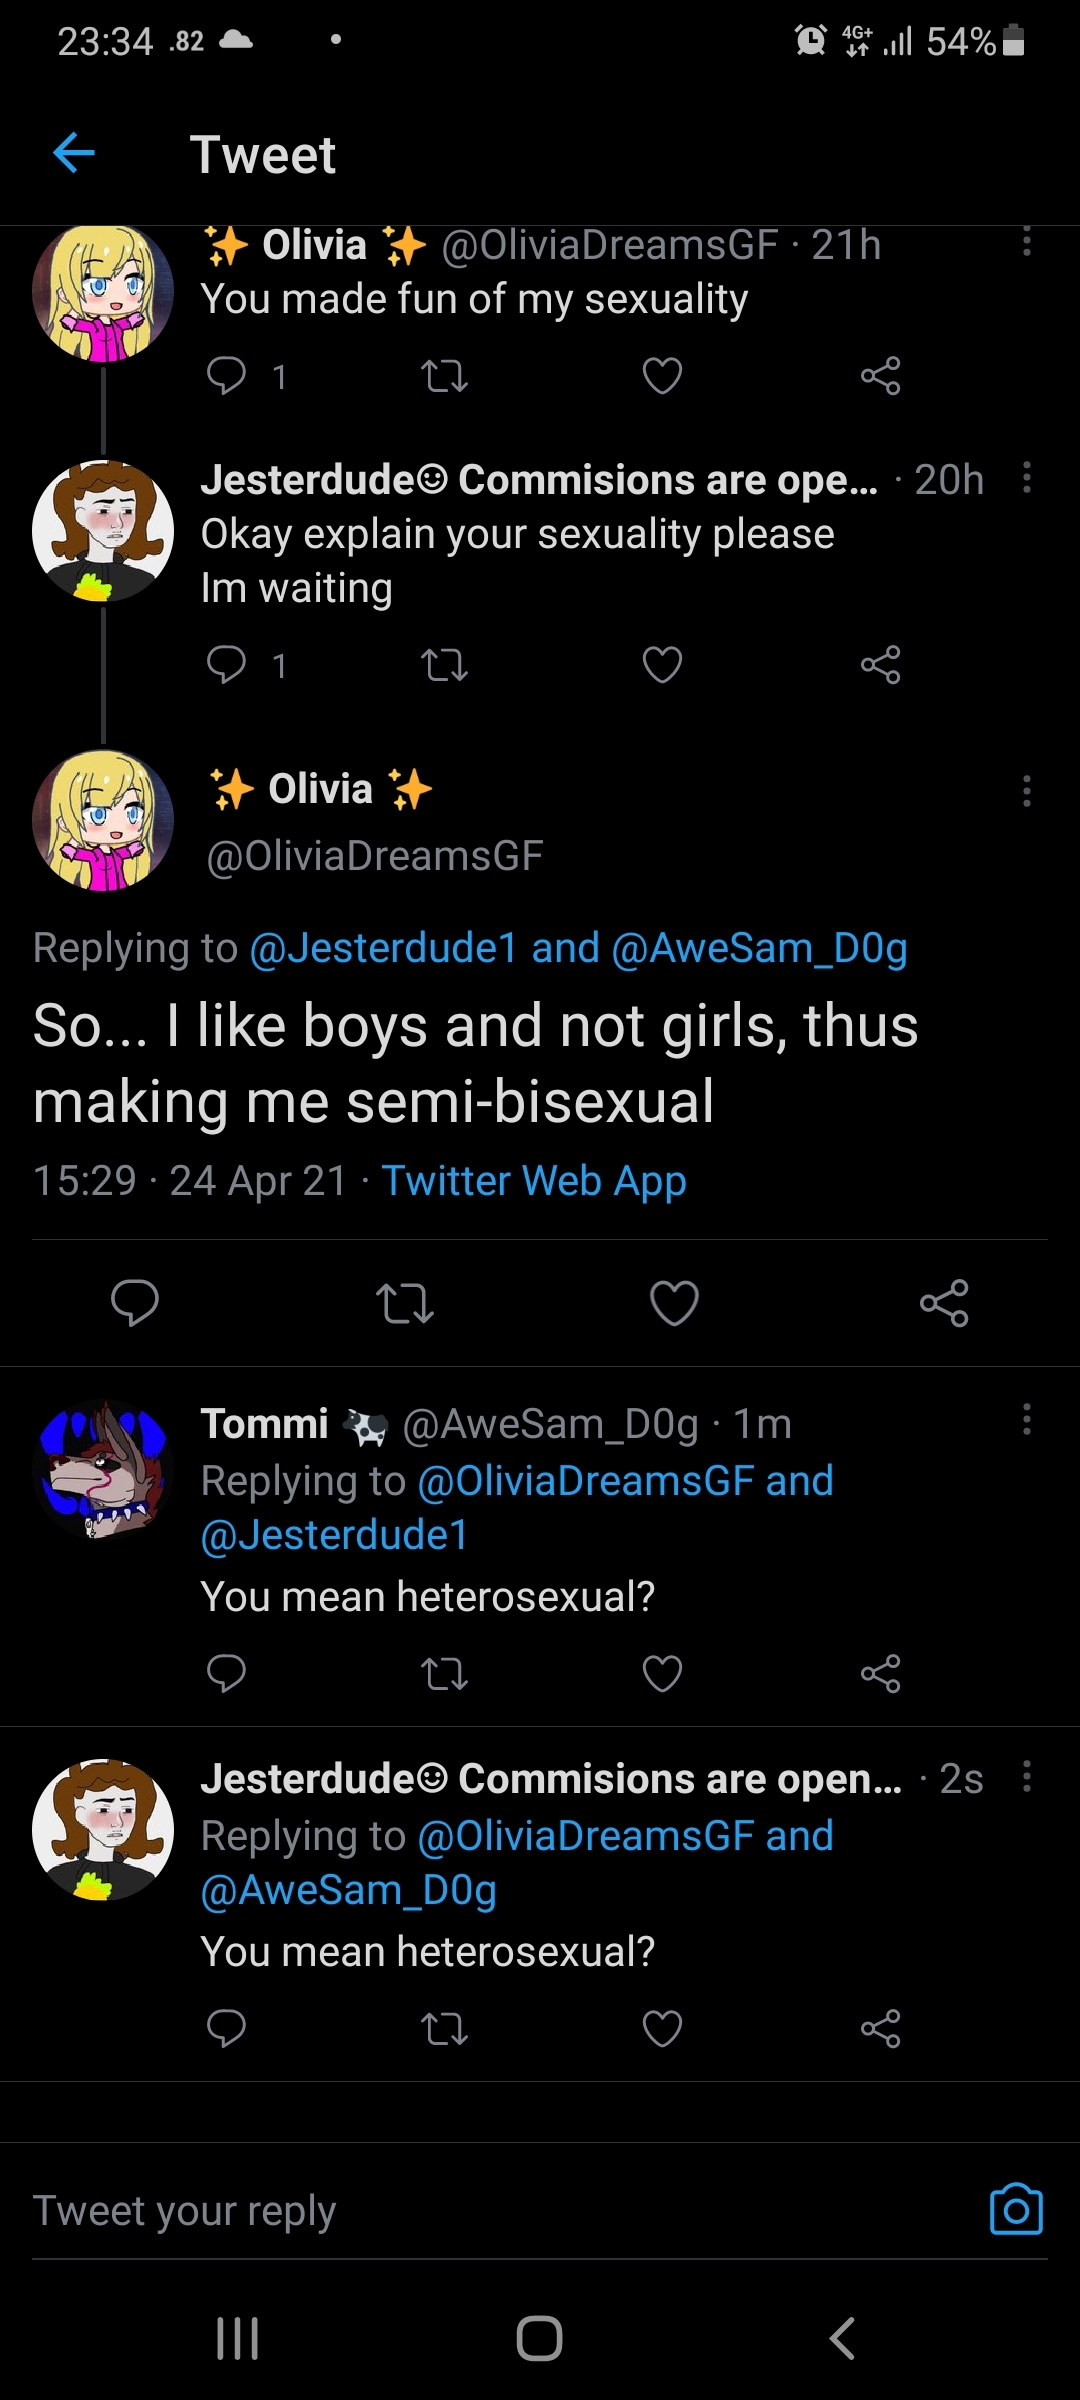Share Olivia's main semi-bisexual tweet

944,1303
